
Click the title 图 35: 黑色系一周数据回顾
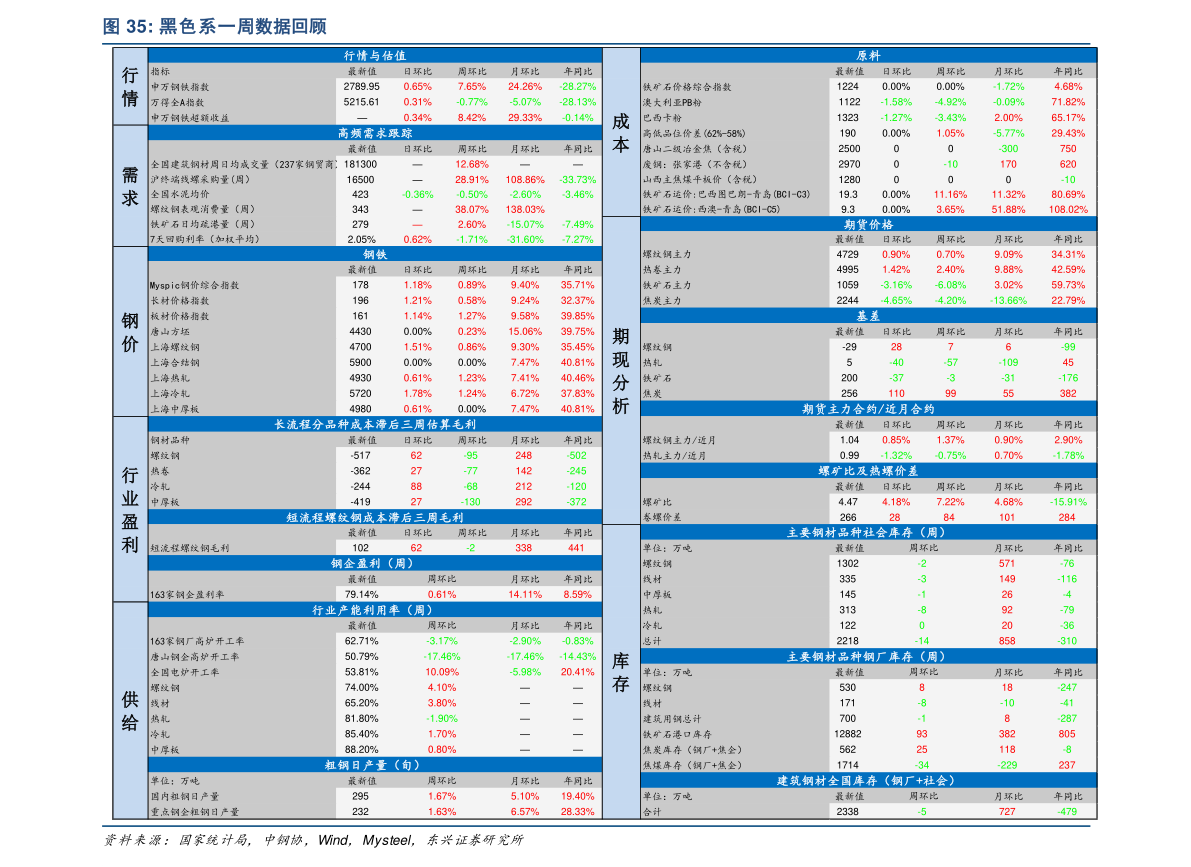pos(214,27)
